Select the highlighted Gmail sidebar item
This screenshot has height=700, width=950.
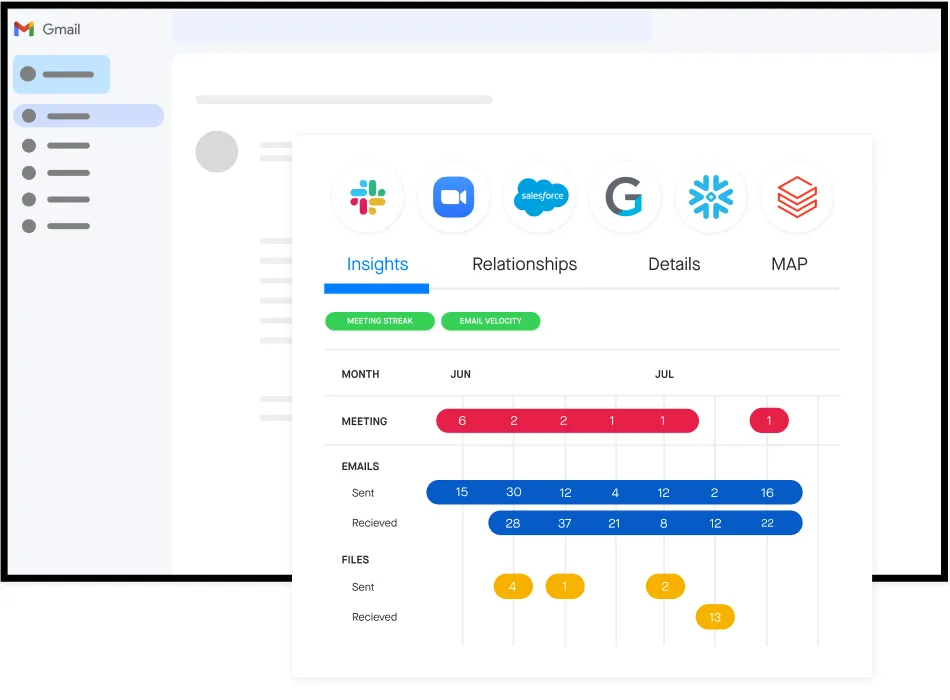pos(88,116)
